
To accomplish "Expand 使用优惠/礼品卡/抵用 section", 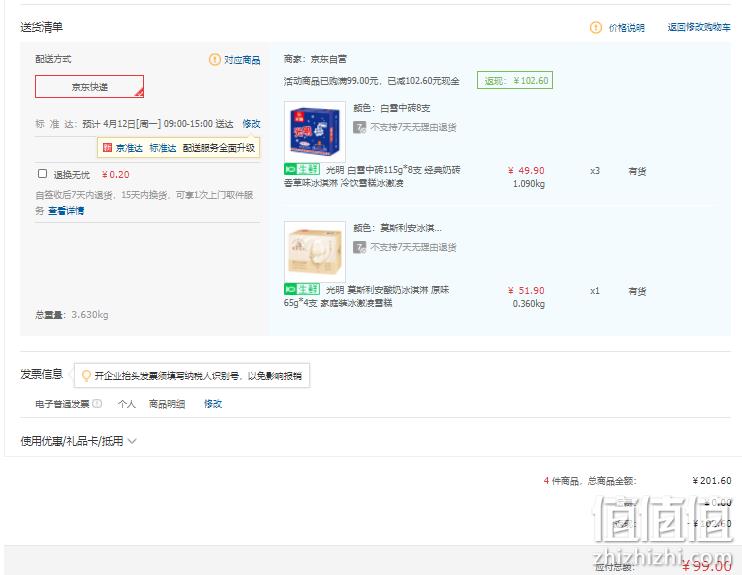I will tap(78, 441).
